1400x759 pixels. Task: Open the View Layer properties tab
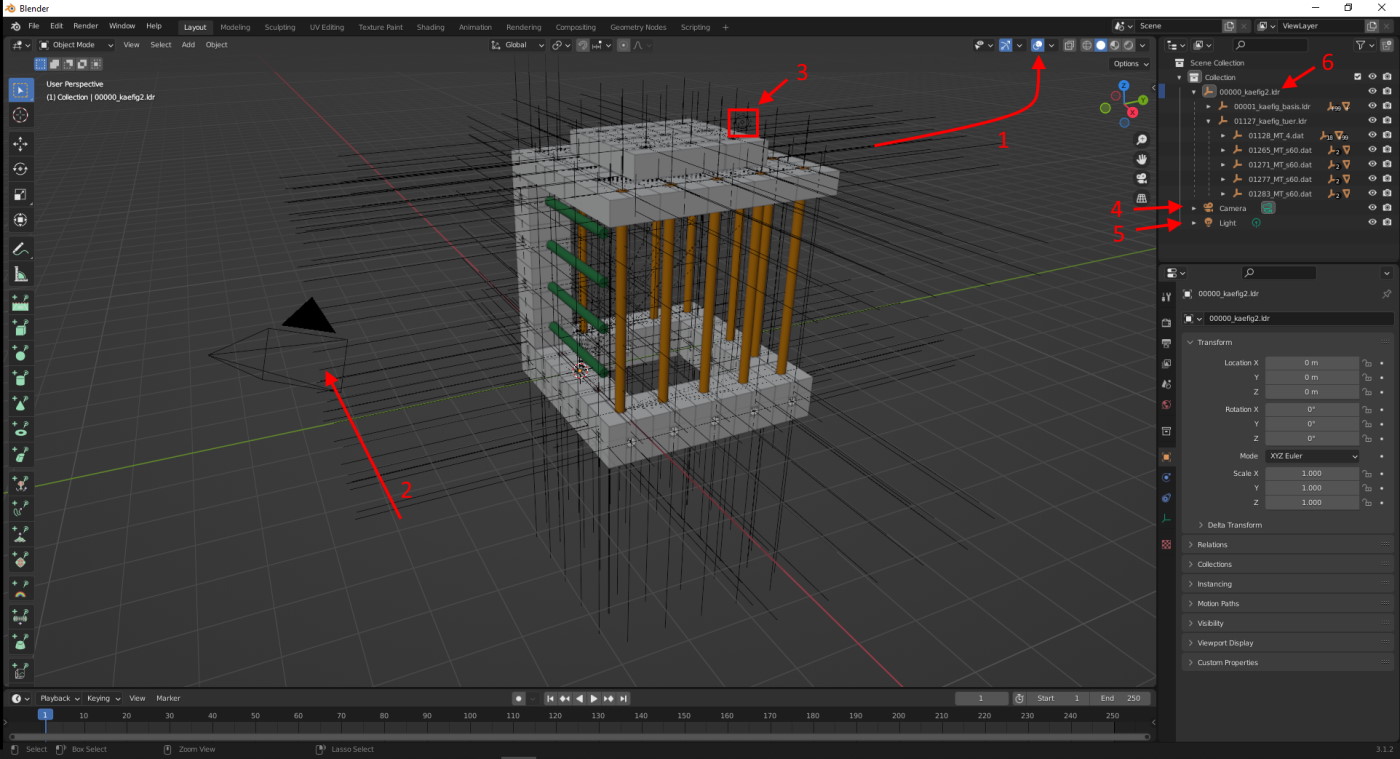coord(1166,363)
